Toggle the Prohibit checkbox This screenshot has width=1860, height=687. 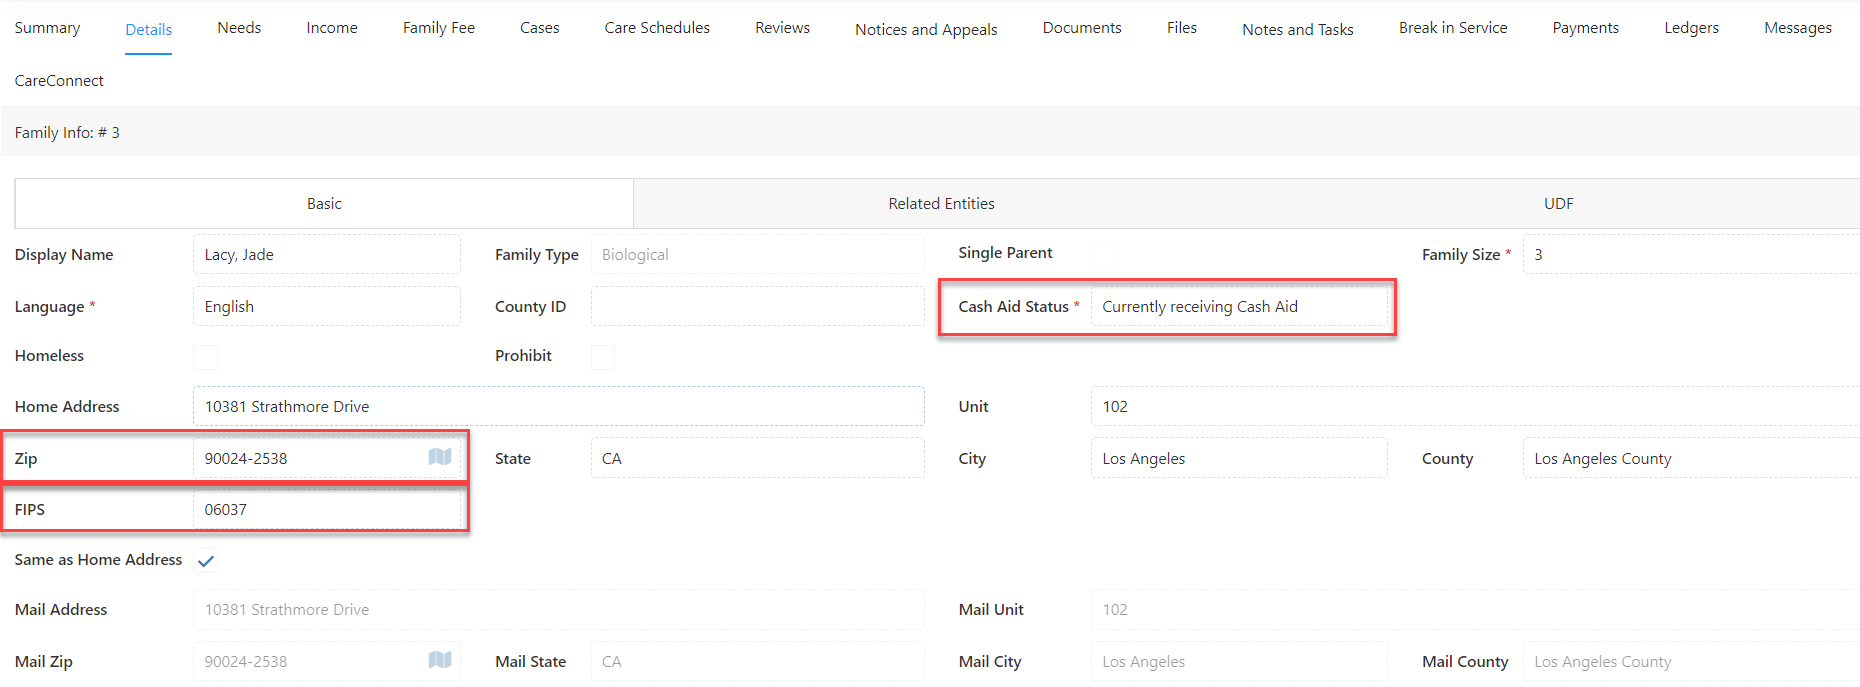[x=603, y=357]
